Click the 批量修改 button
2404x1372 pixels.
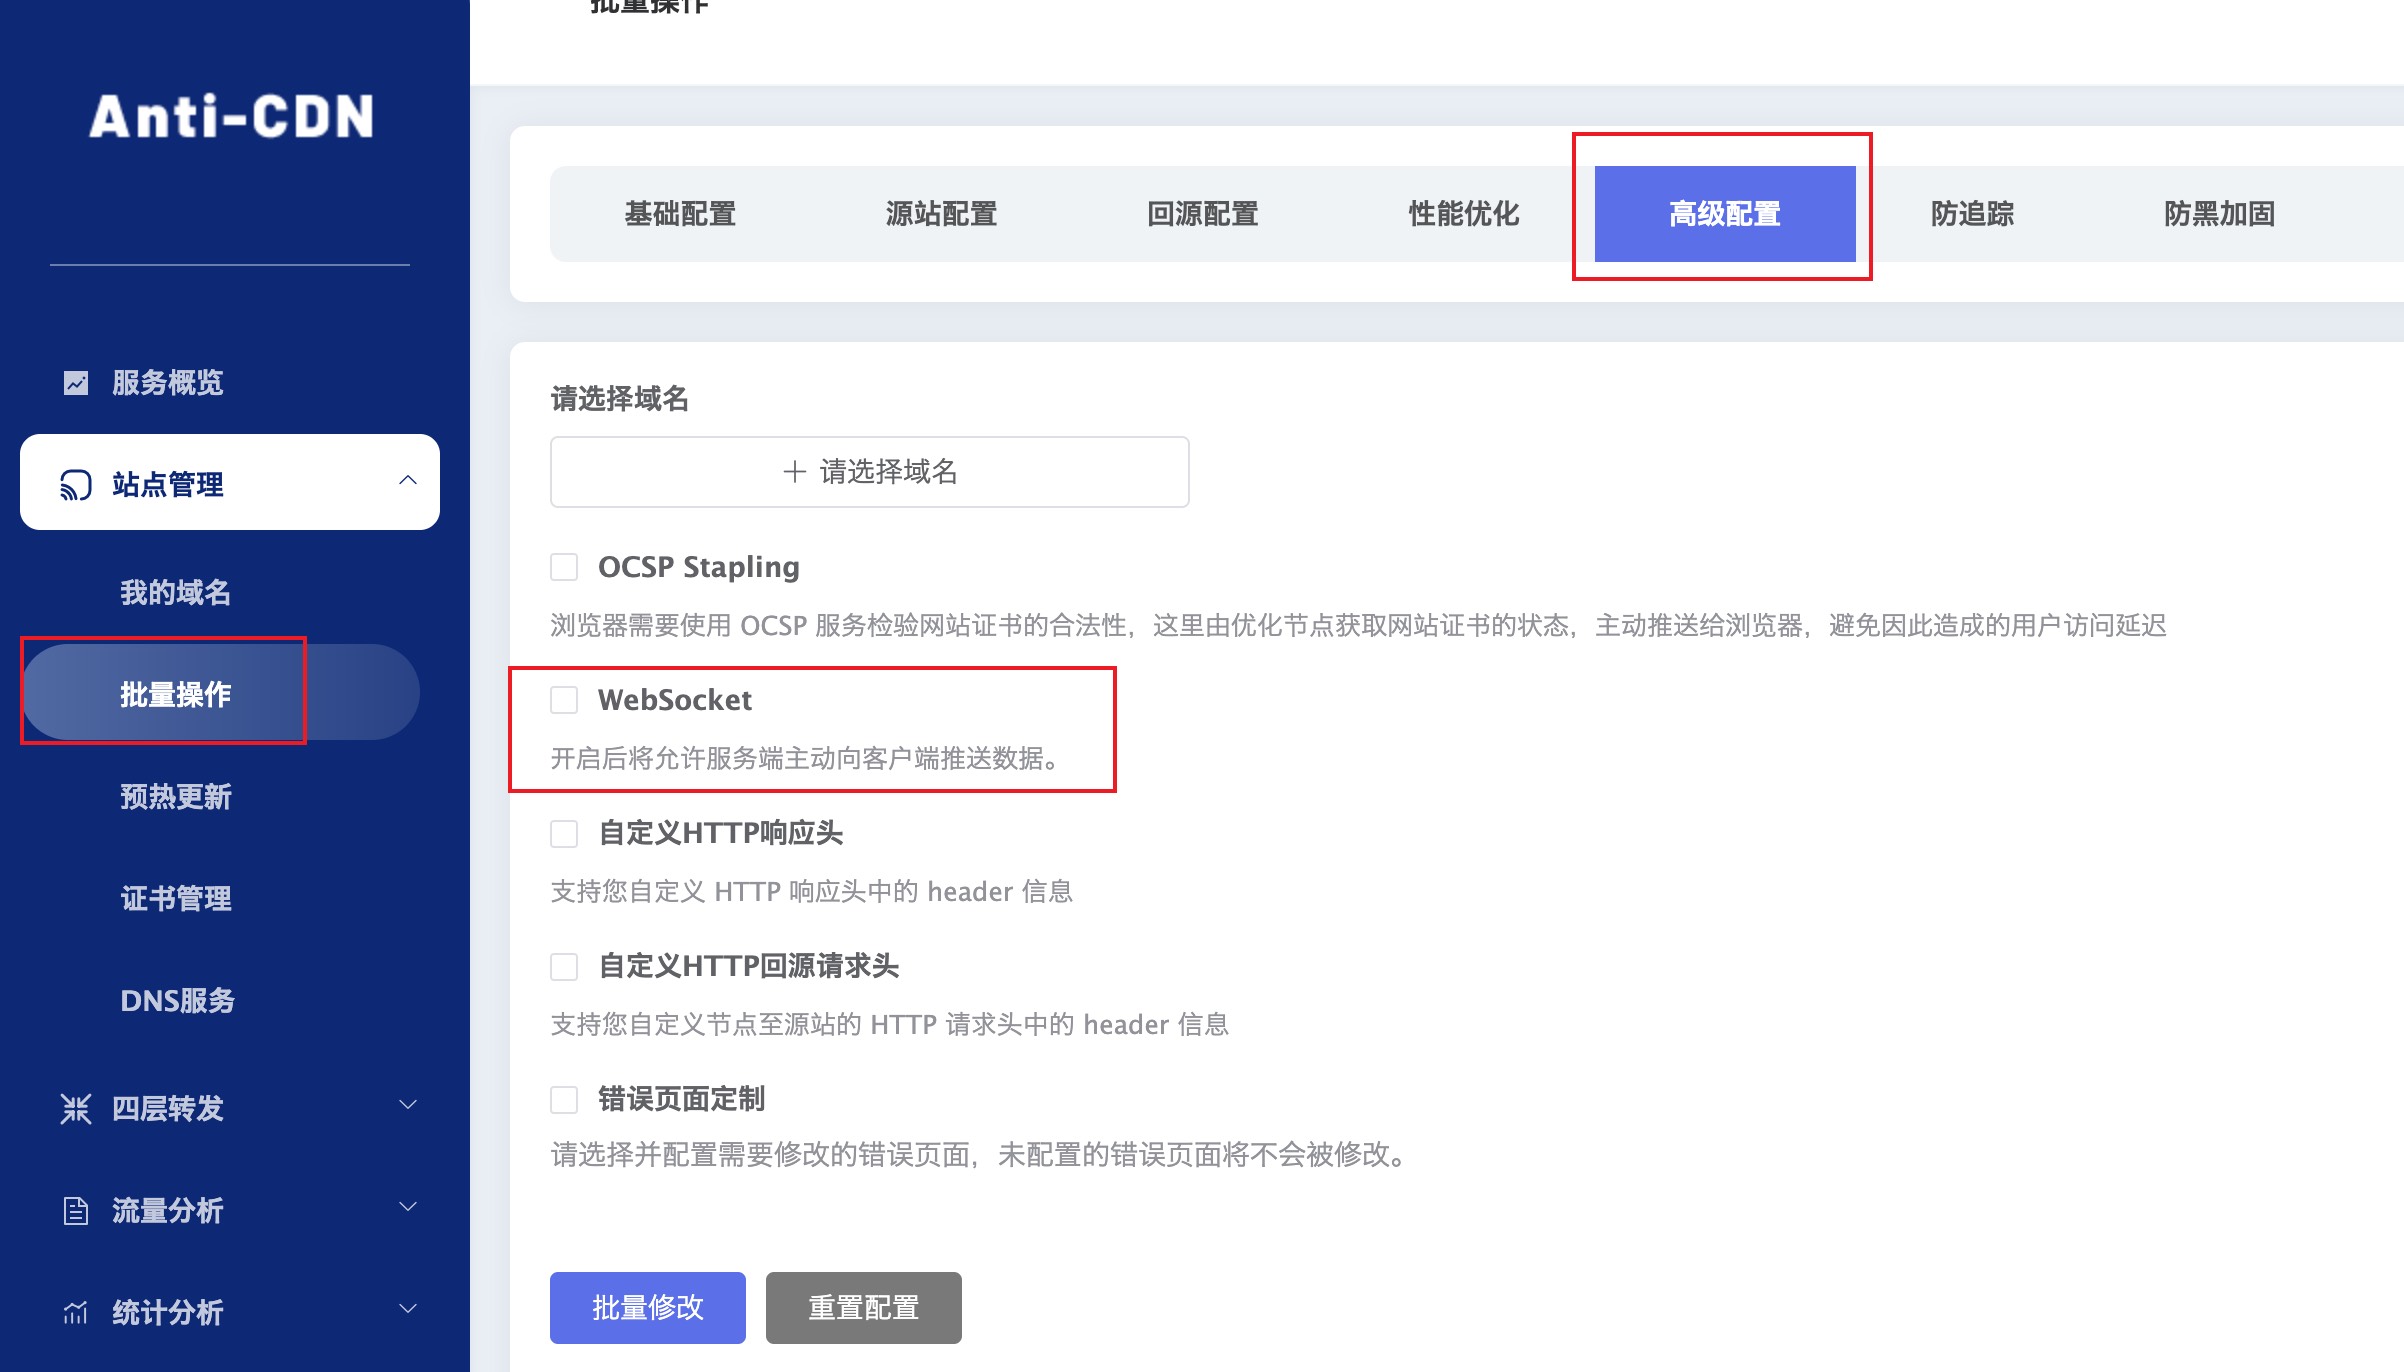click(x=647, y=1308)
